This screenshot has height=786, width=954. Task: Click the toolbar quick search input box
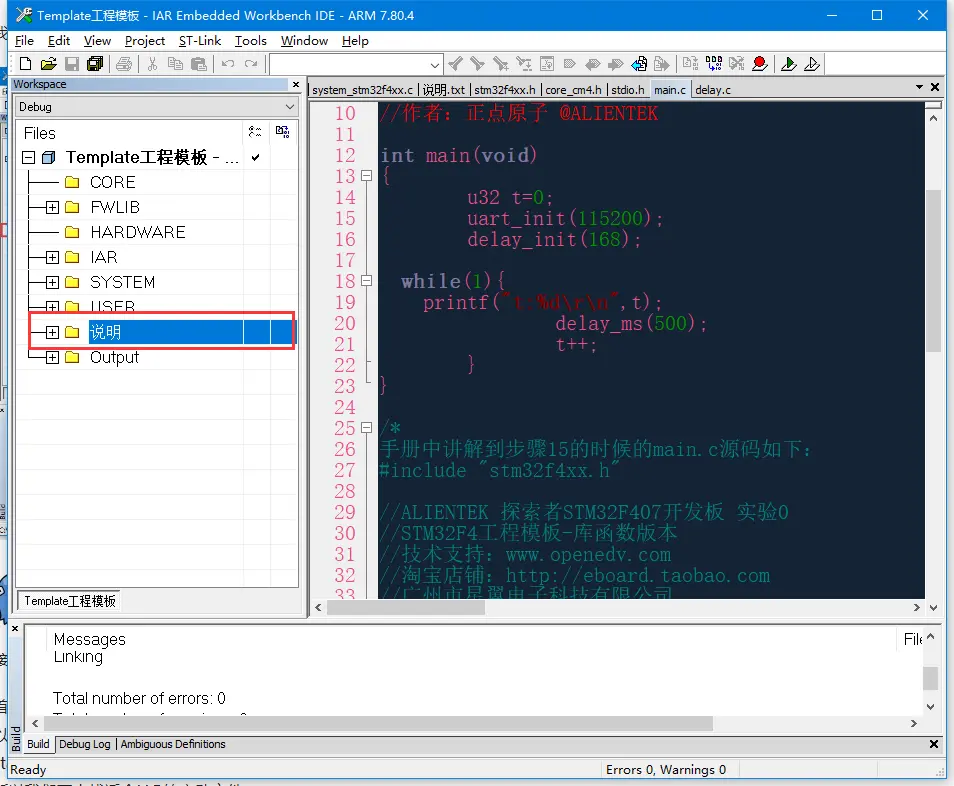(x=348, y=64)
